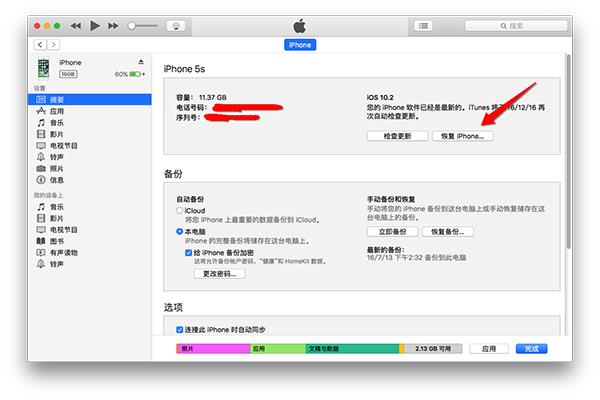
Task: Adjust the volume slider
Action: coord(143,26)
